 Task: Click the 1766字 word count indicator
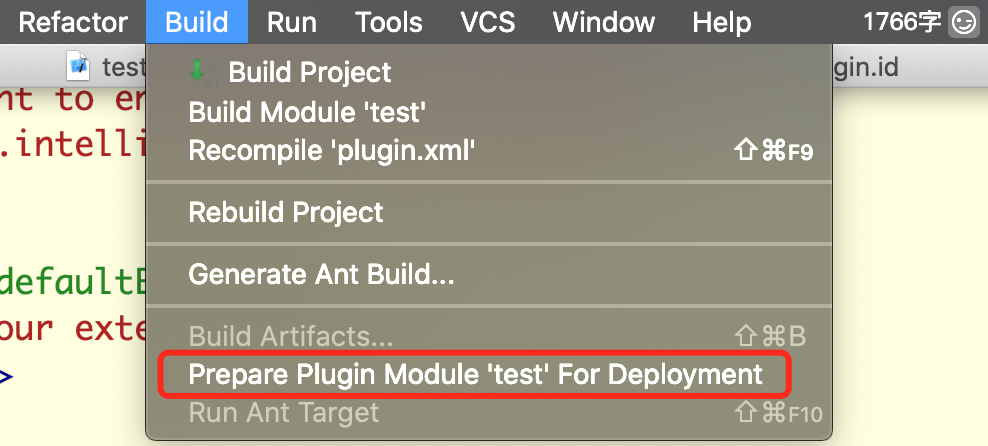click(902, 23)
